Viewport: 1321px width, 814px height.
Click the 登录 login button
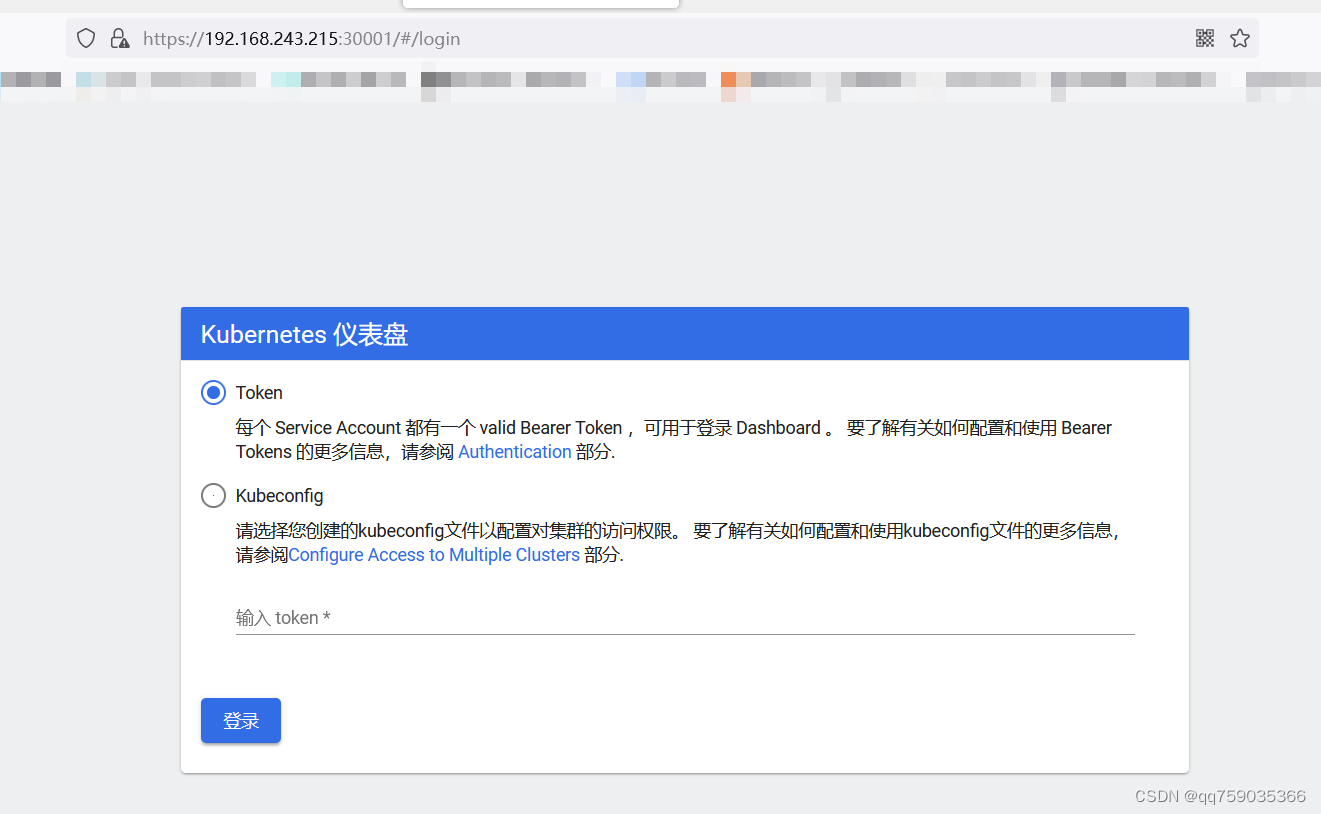pyautogui.click(x=241, y=721)
